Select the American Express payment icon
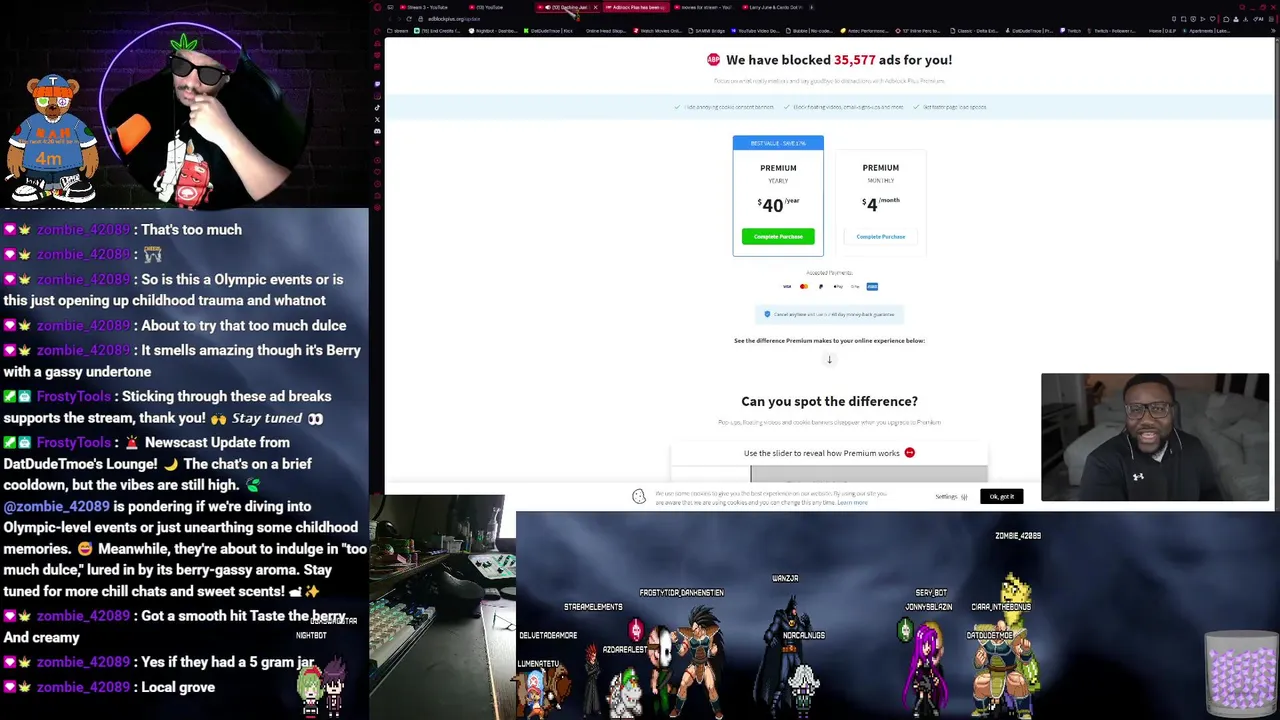1280x720 pixels. point(872,287)
